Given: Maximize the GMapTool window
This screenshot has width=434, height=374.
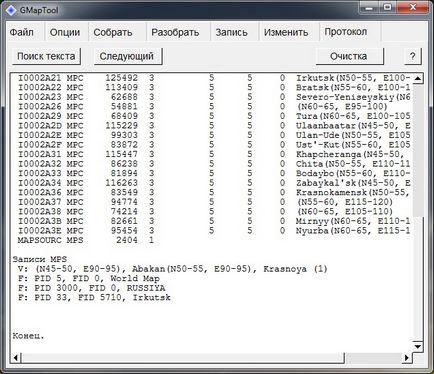Looking at the screenshot, I should click(387, 7).
